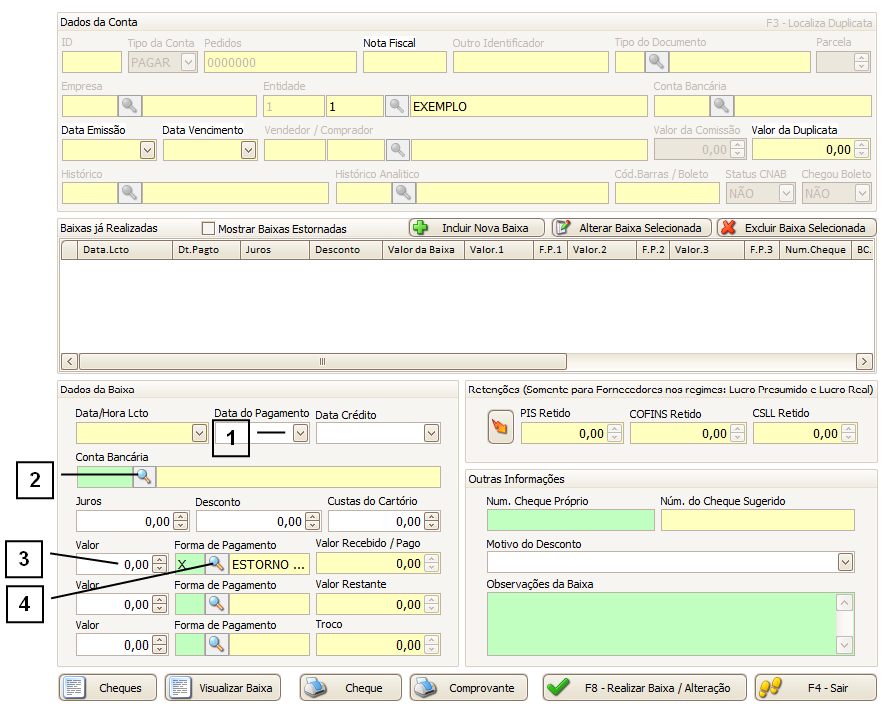Viewport: 884px width, 710px height.
Task: Click the Data.Lcto column header
Action: pos(105,250)
